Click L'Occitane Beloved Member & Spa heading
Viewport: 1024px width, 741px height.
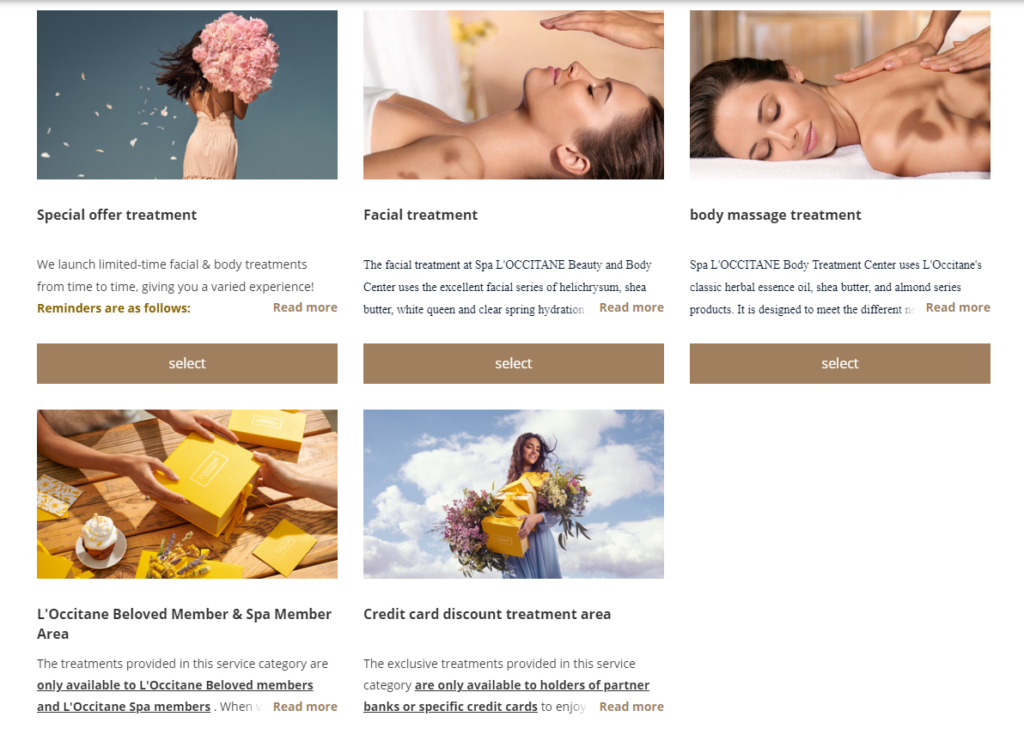coord(184,623)
